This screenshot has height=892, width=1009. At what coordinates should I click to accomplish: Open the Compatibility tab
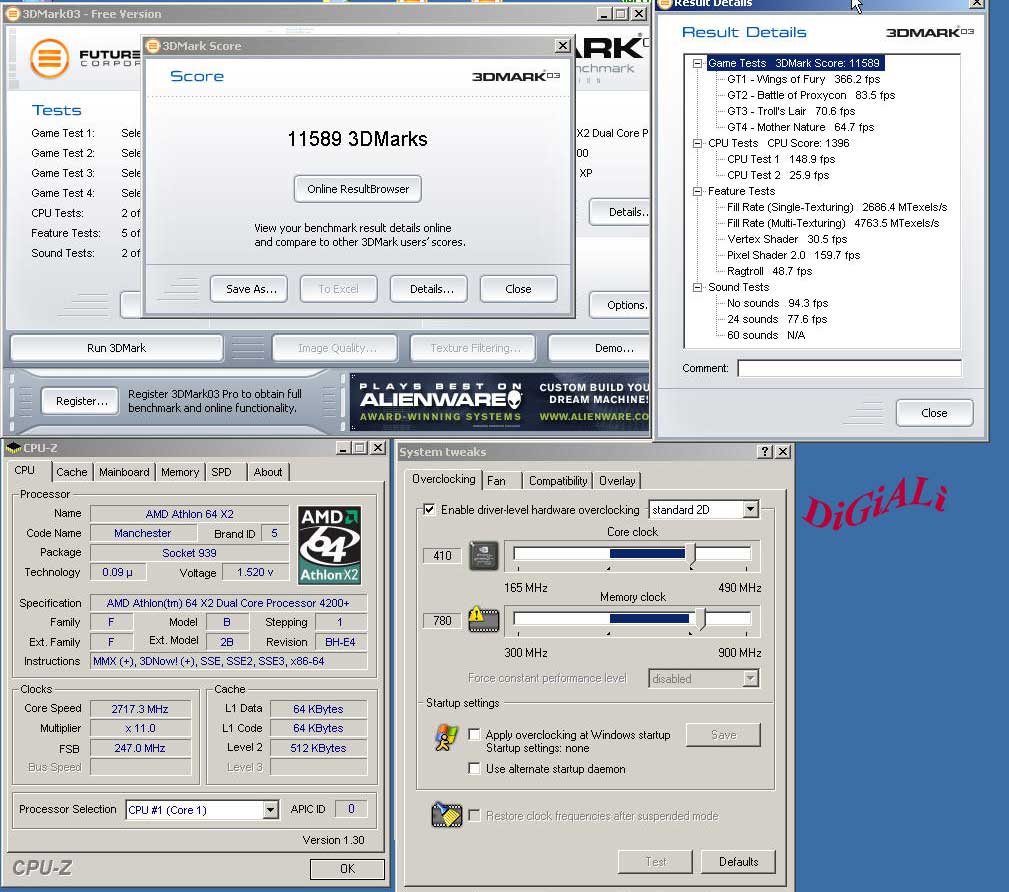click(558, 481)
